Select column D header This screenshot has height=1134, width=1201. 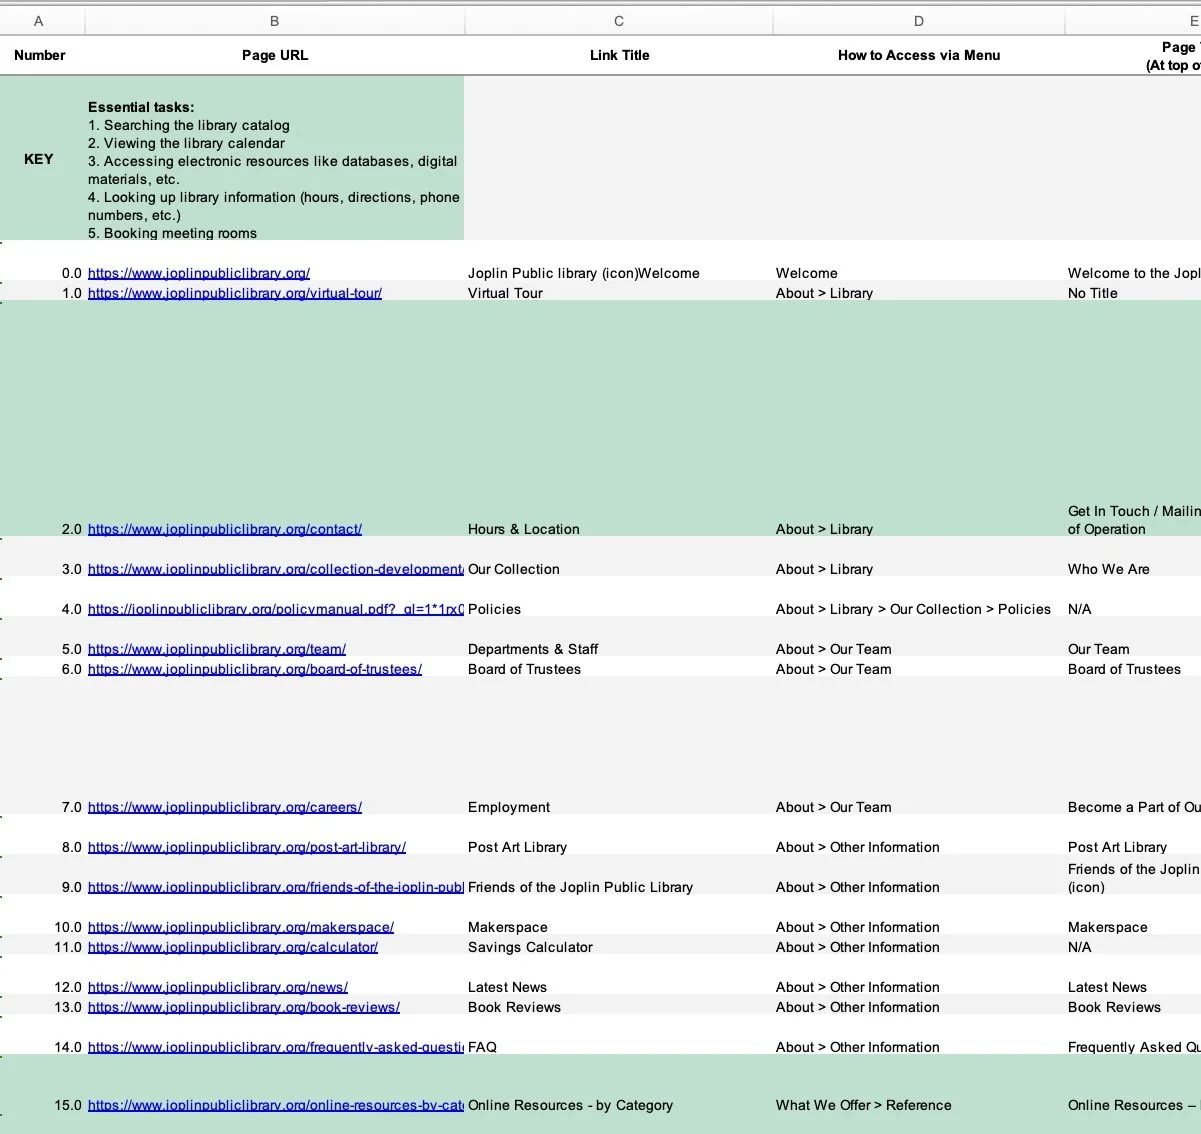[919, 21]
